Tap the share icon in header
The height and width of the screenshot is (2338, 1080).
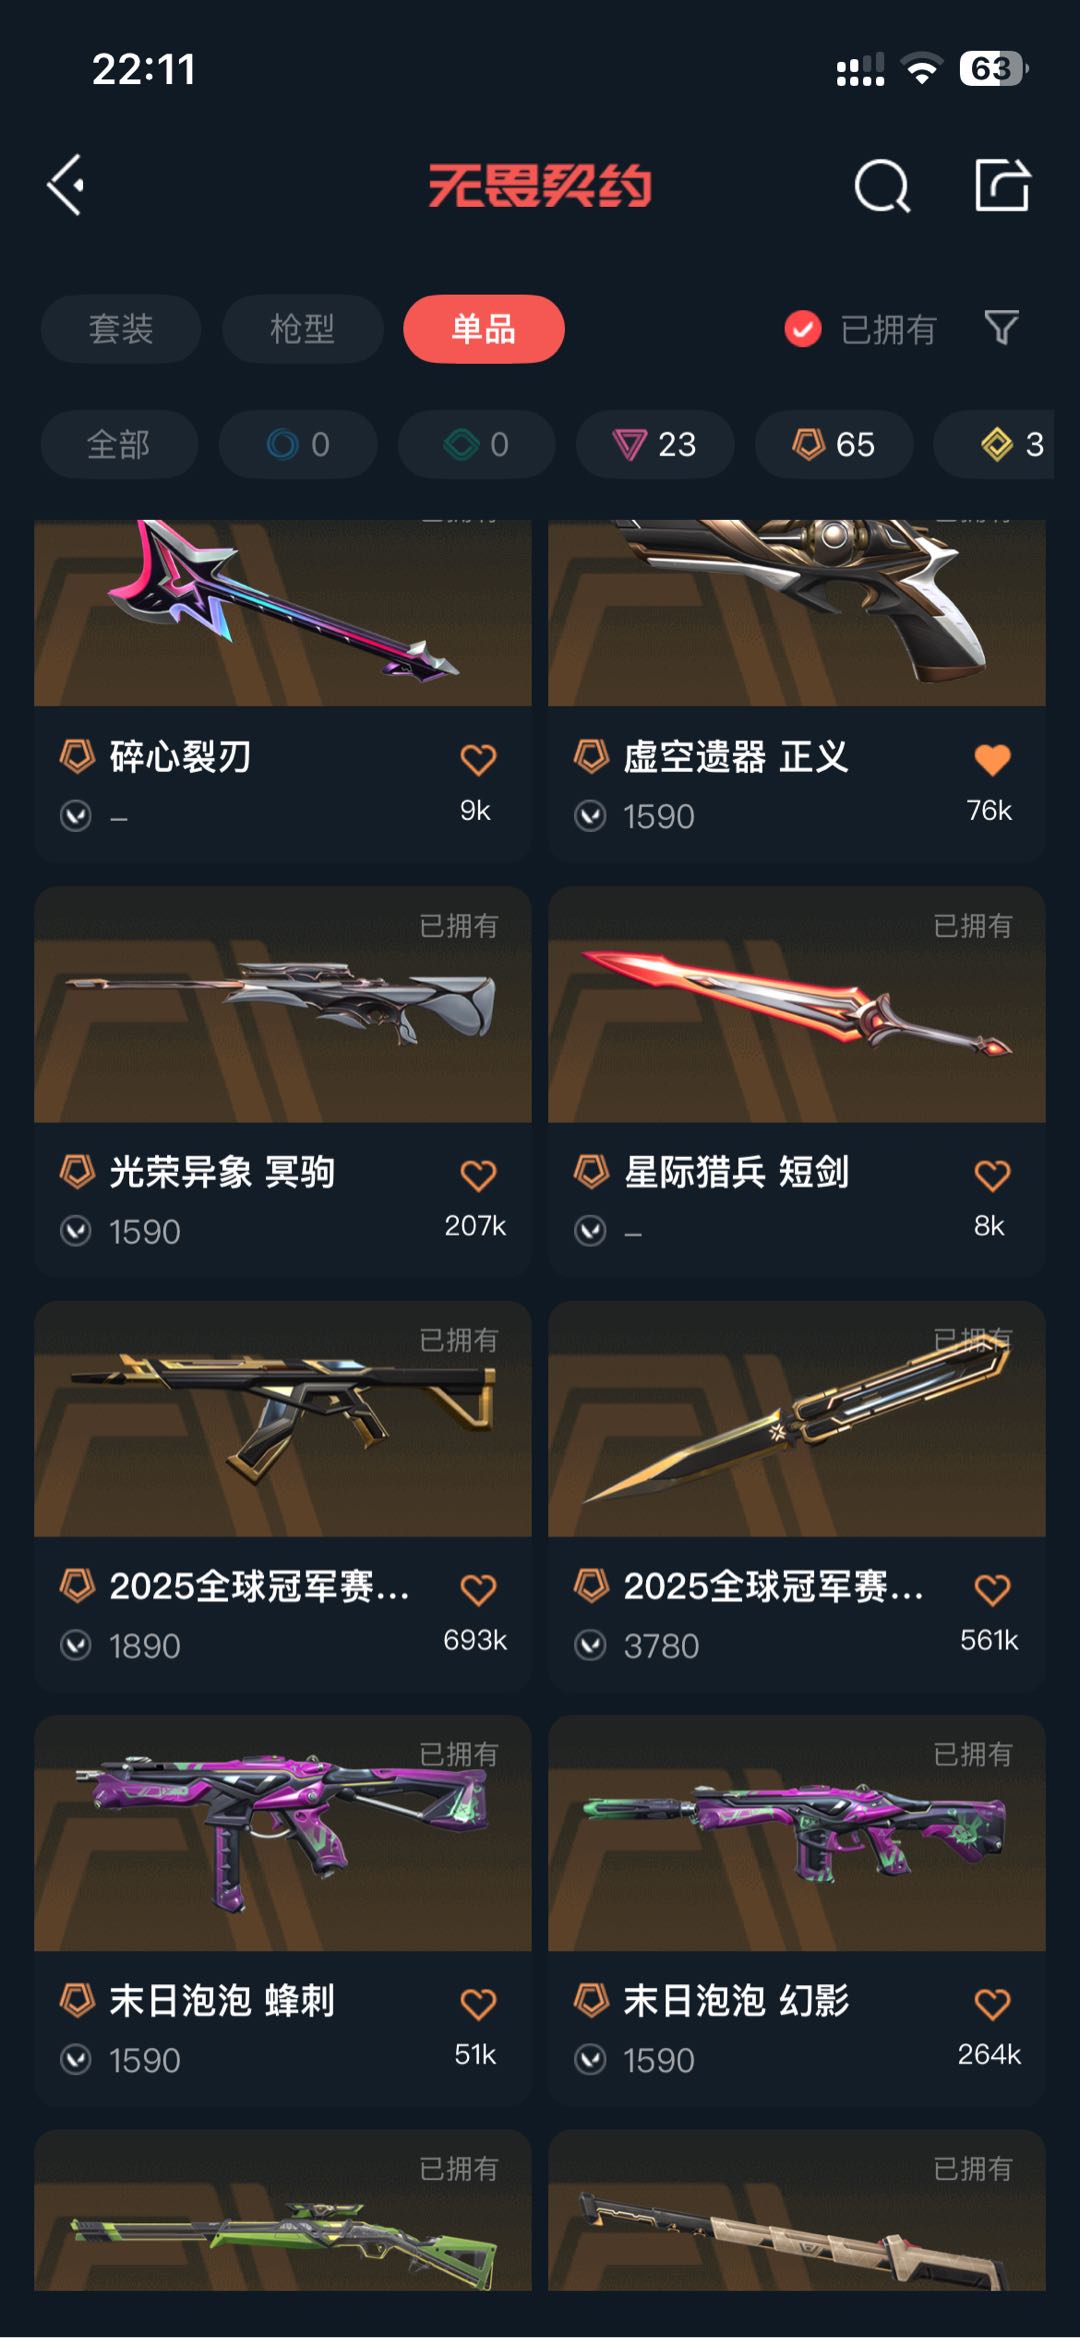pos(1002,184)
